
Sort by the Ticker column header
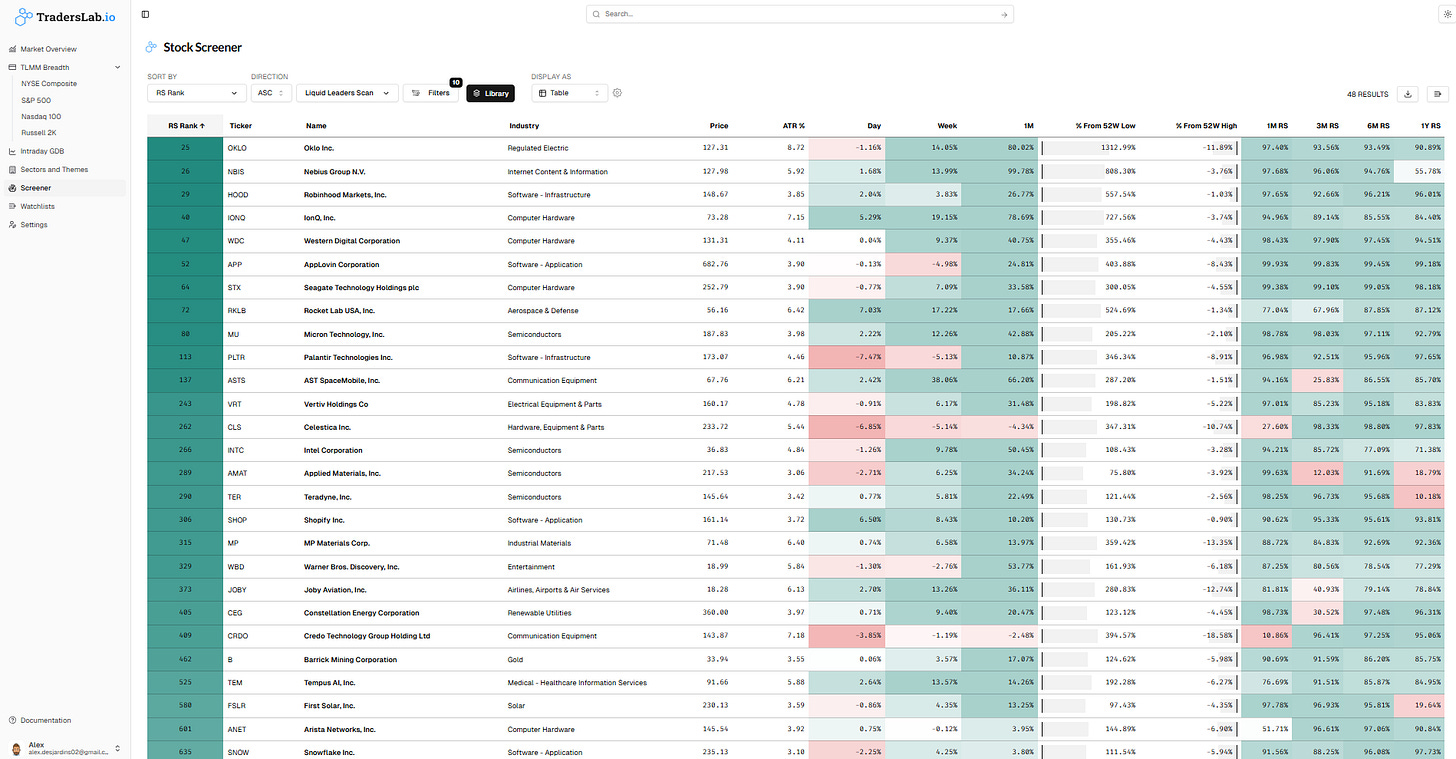click(x=240, y=126)
